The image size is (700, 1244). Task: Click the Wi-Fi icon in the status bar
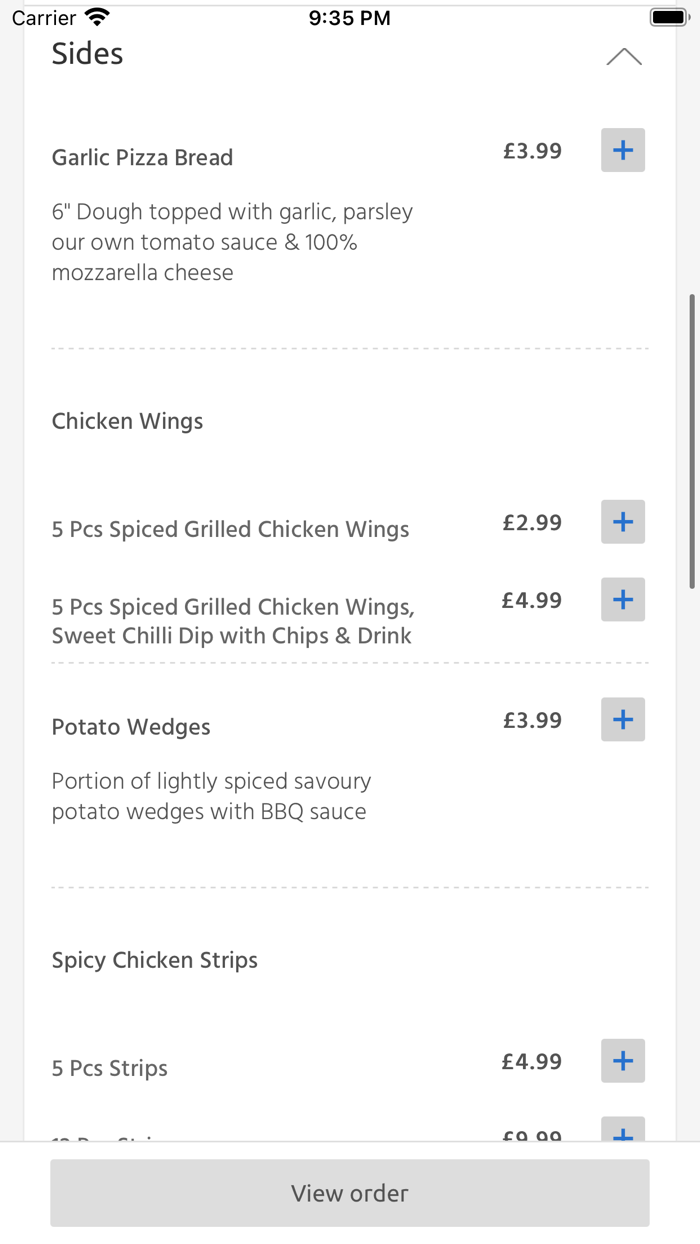(97, 15)
